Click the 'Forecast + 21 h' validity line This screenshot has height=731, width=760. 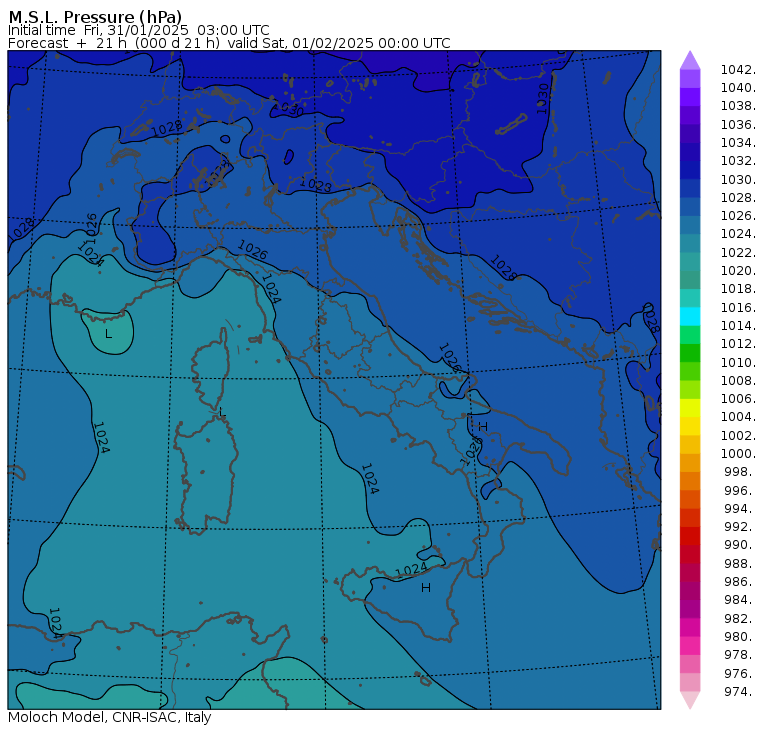229,43
